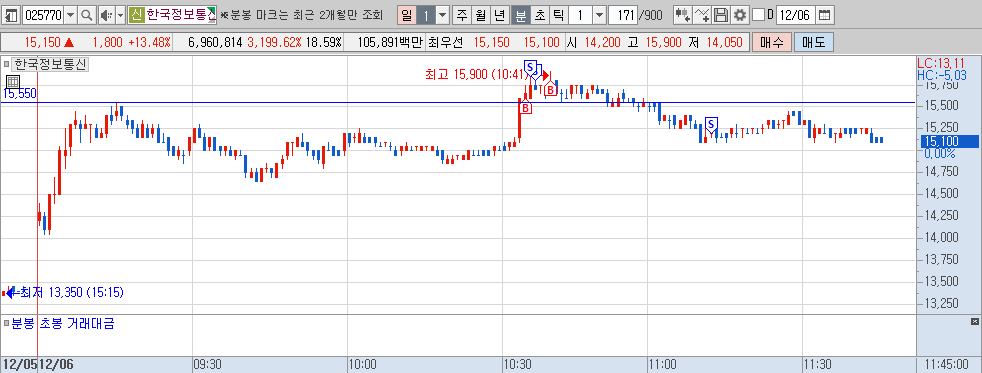Switch to the 주 (weekly) chart period
The image size is (982, 373).
[x=462, y=15]
